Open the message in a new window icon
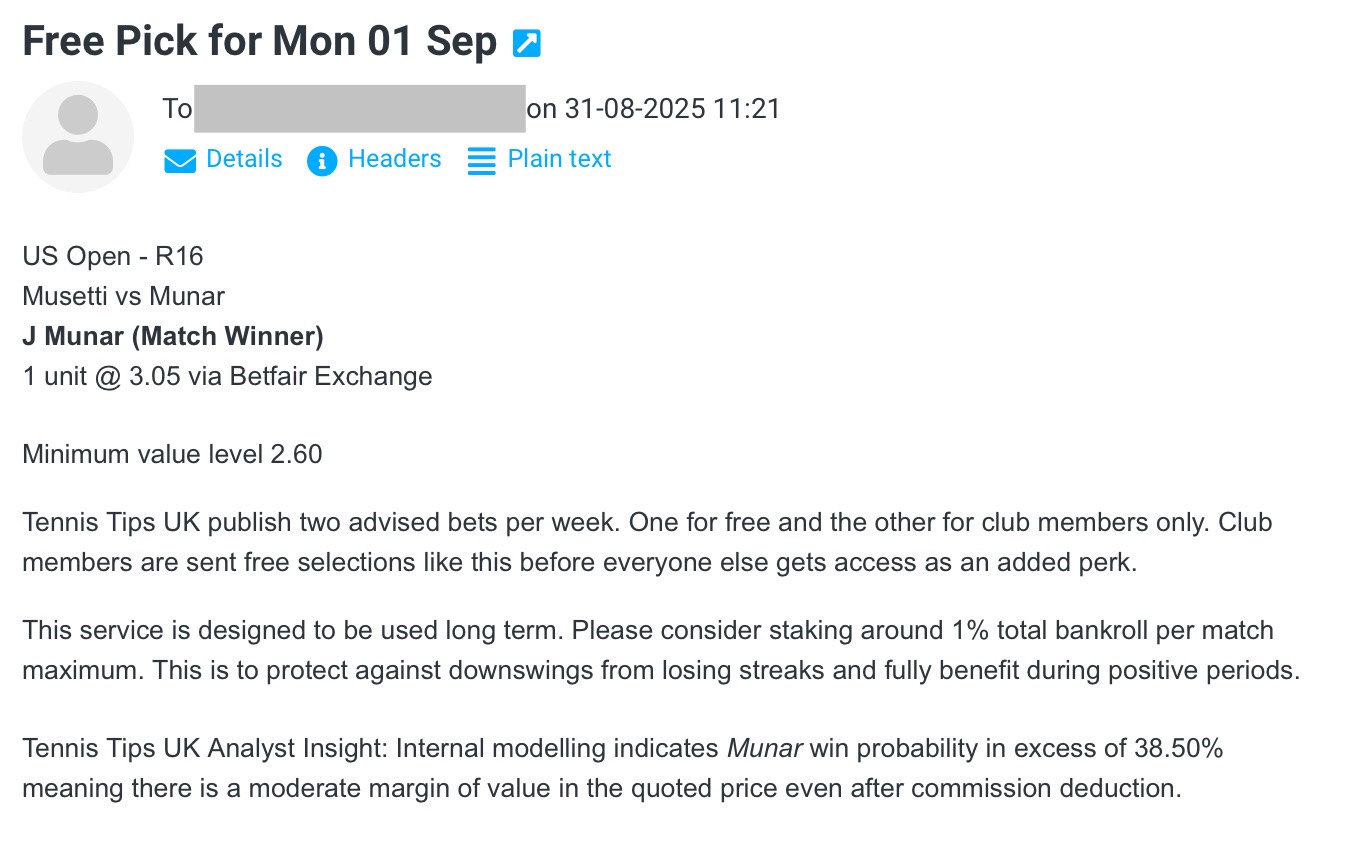 click(526, 43)
